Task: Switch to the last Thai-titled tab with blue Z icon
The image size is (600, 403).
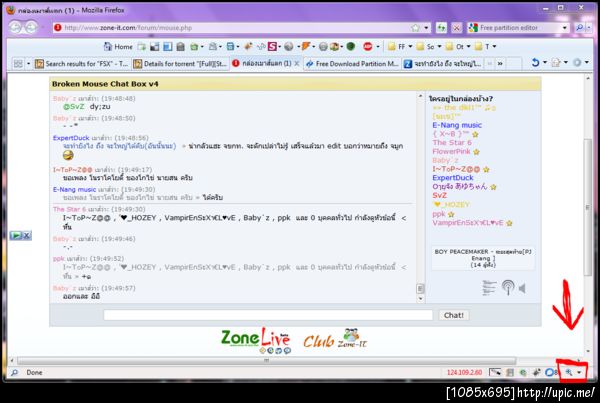Action: 443,64
